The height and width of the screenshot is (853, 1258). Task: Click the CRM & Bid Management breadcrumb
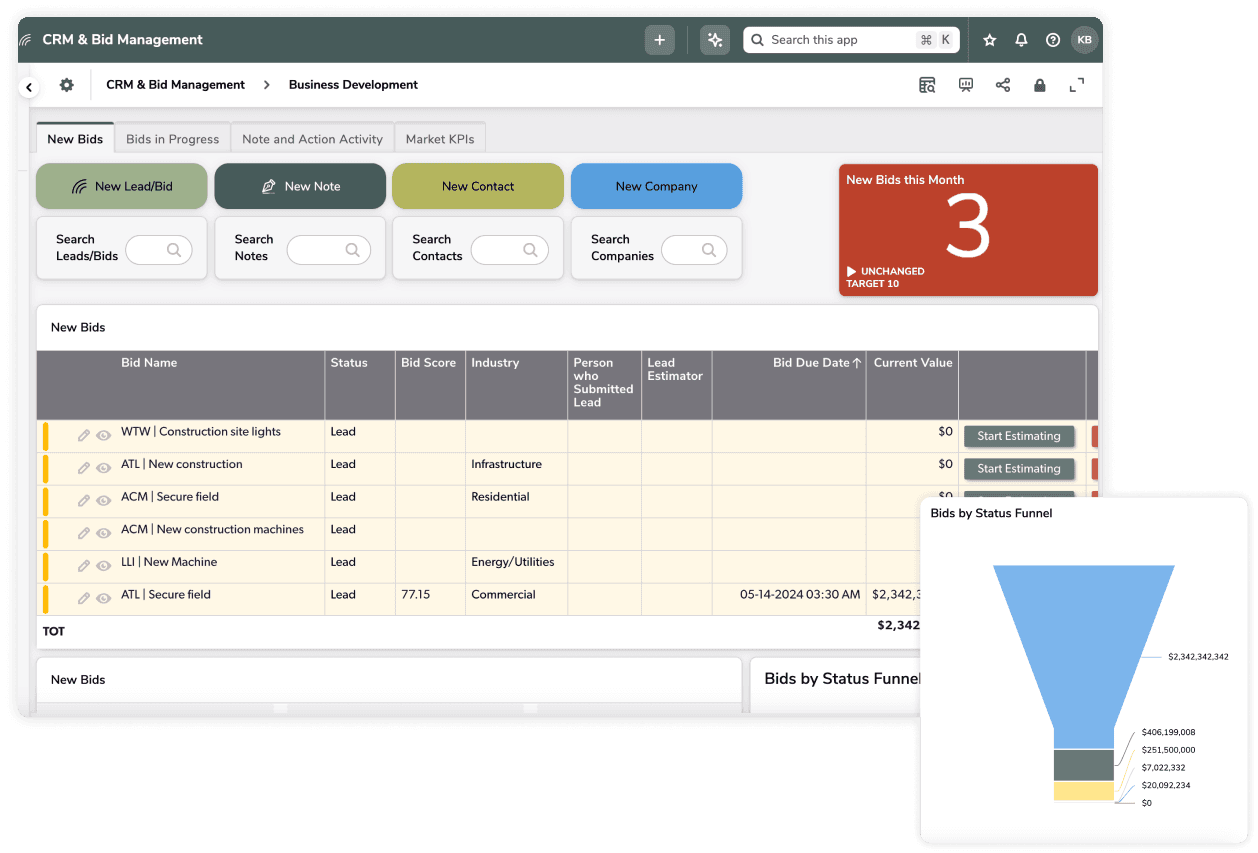(x=175, y=85)
